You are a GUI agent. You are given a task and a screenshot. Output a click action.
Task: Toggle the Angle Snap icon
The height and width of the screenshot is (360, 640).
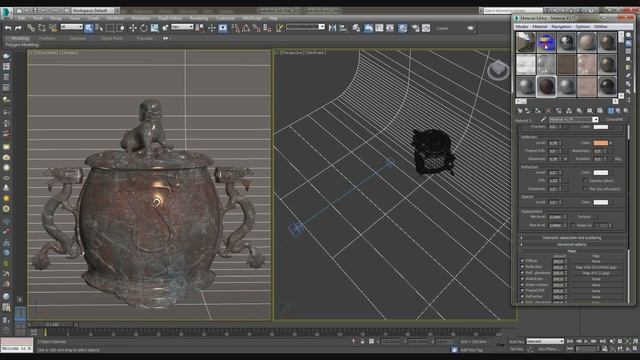(246, 28)
